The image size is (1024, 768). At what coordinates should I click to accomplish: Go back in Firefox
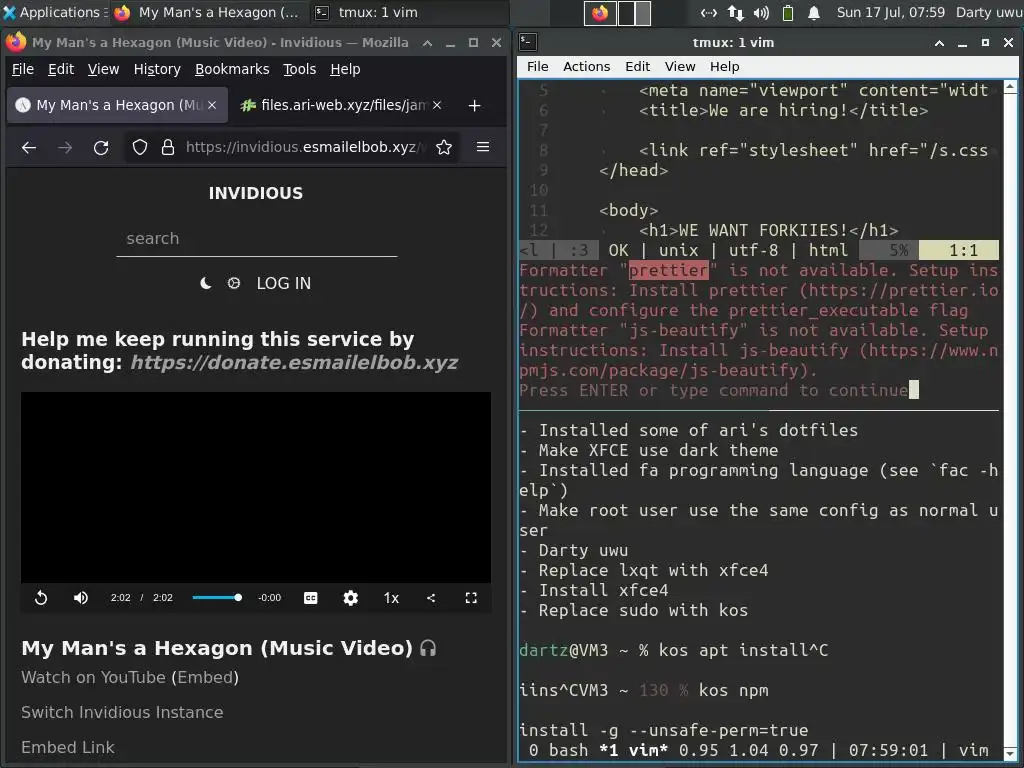coord(29,148)
